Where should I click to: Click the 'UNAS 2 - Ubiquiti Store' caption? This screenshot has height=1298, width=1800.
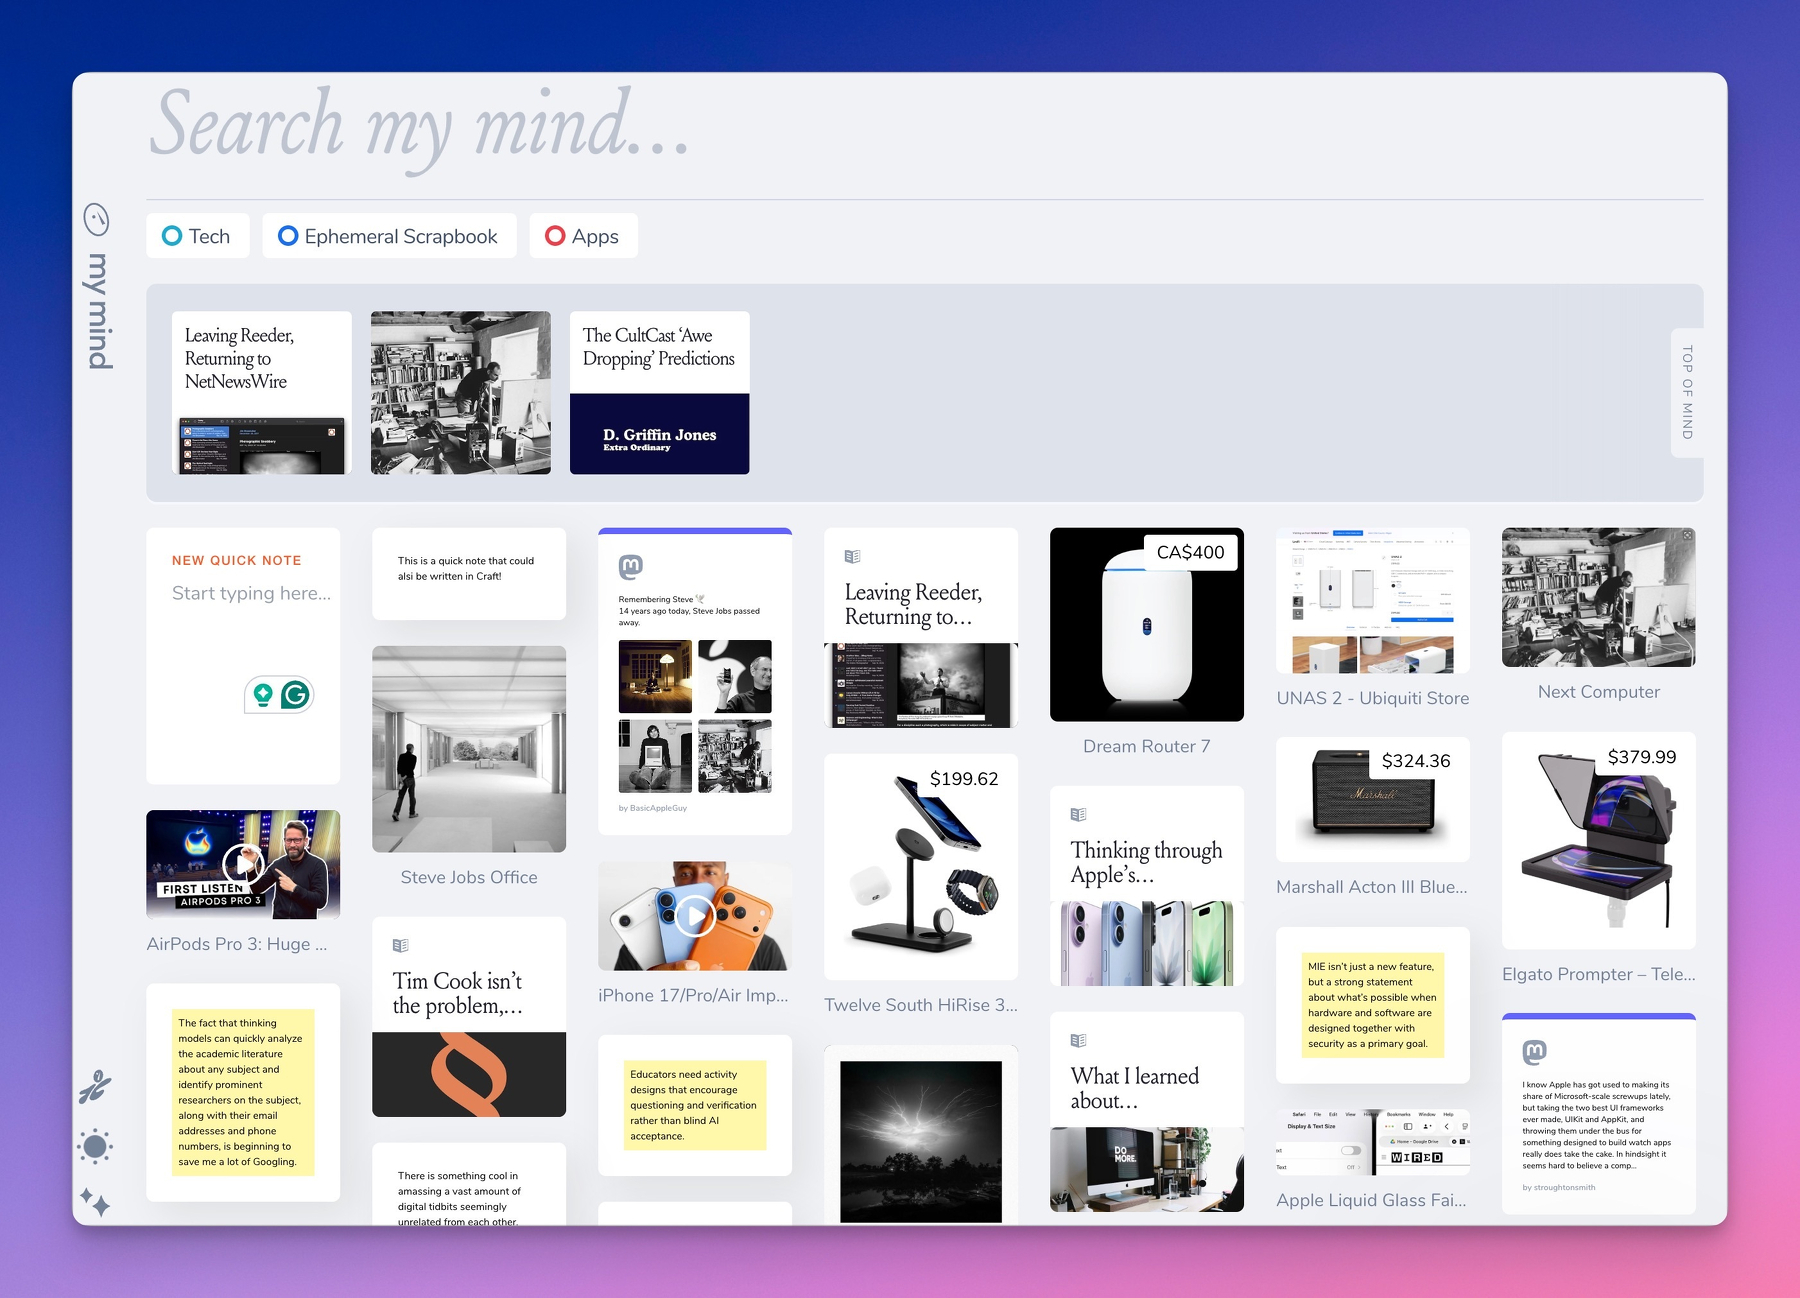point(1373,698)
